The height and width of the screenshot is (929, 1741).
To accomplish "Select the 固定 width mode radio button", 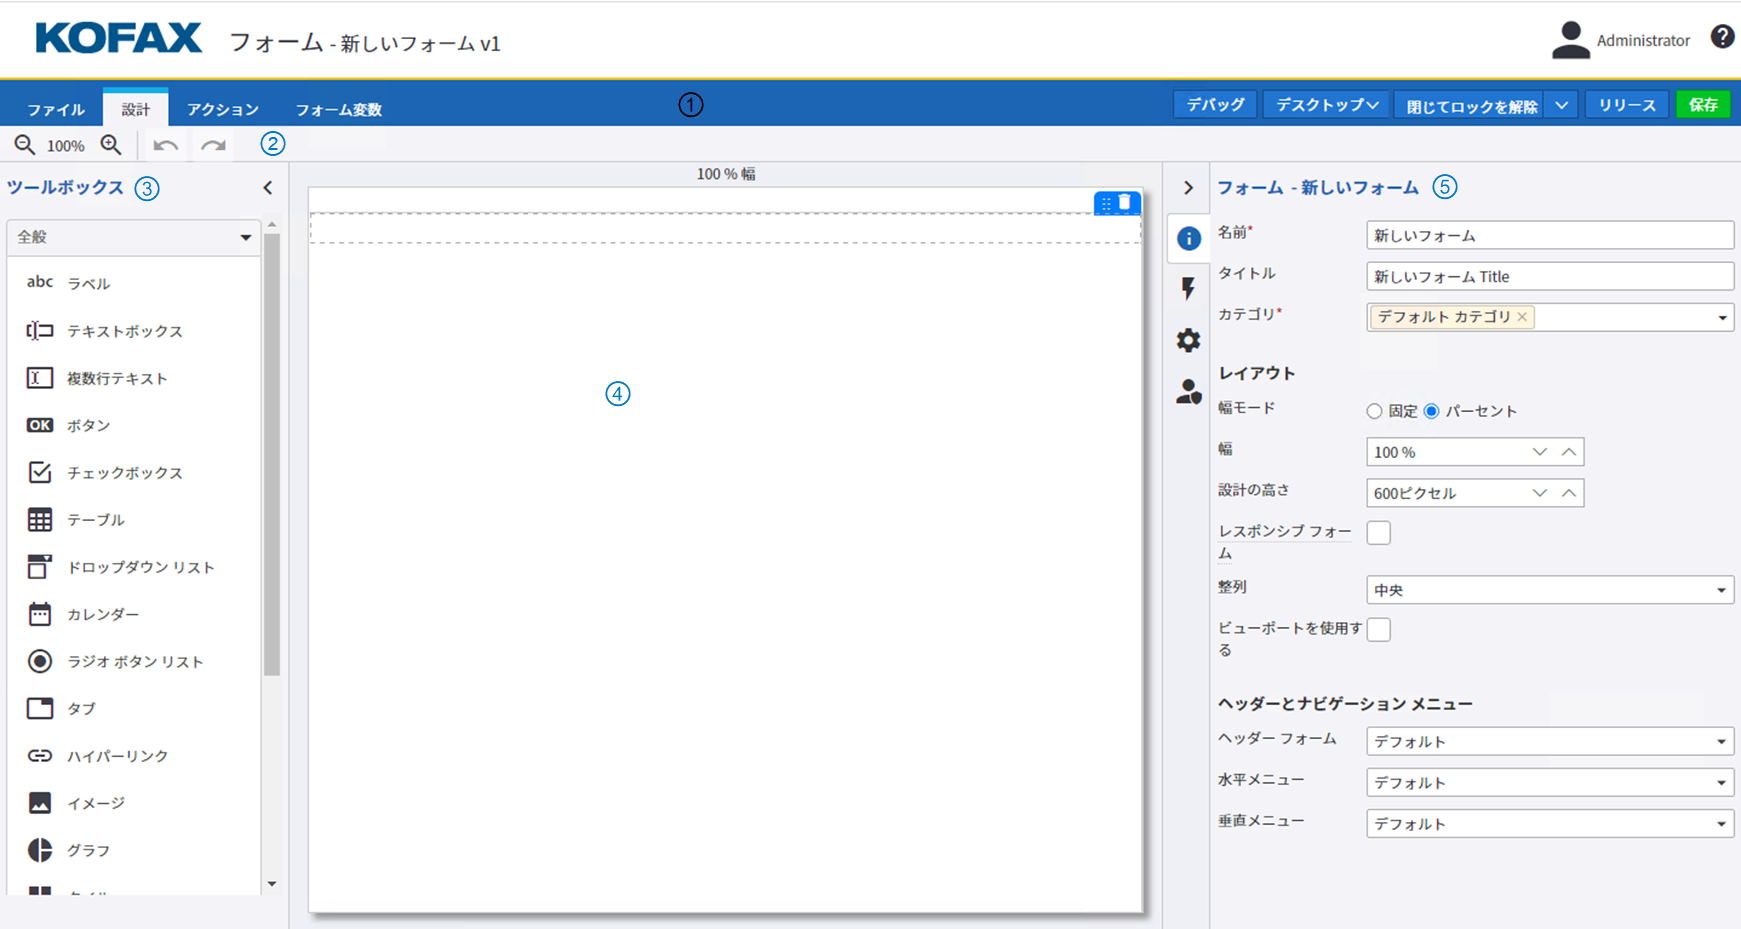I will [1374, 411].
